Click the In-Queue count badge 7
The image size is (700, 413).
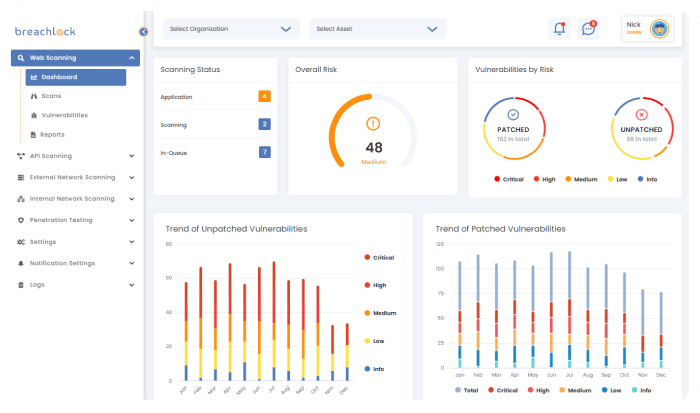click(x=264, y=152)
